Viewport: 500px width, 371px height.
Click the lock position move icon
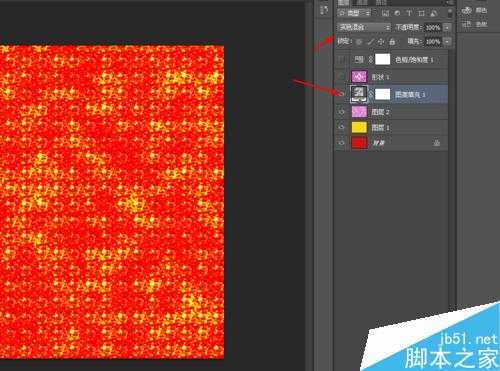[x=381, y=42]
